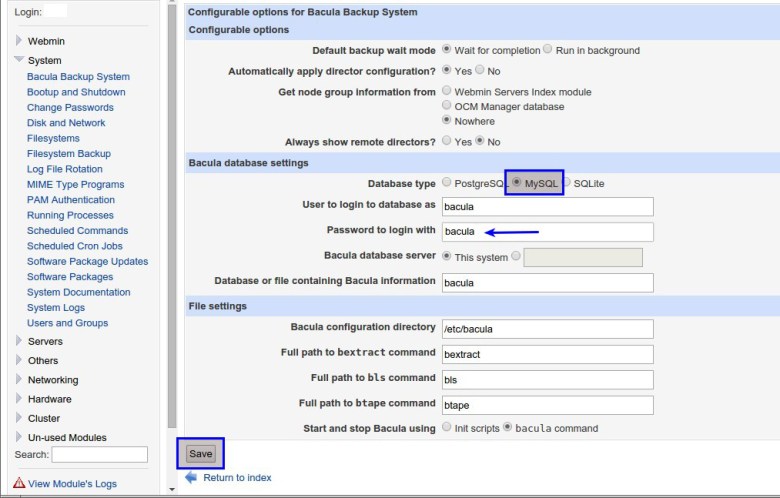Open Software Packages module
This screenshot has width=780, height=498.
coord(70,277)
